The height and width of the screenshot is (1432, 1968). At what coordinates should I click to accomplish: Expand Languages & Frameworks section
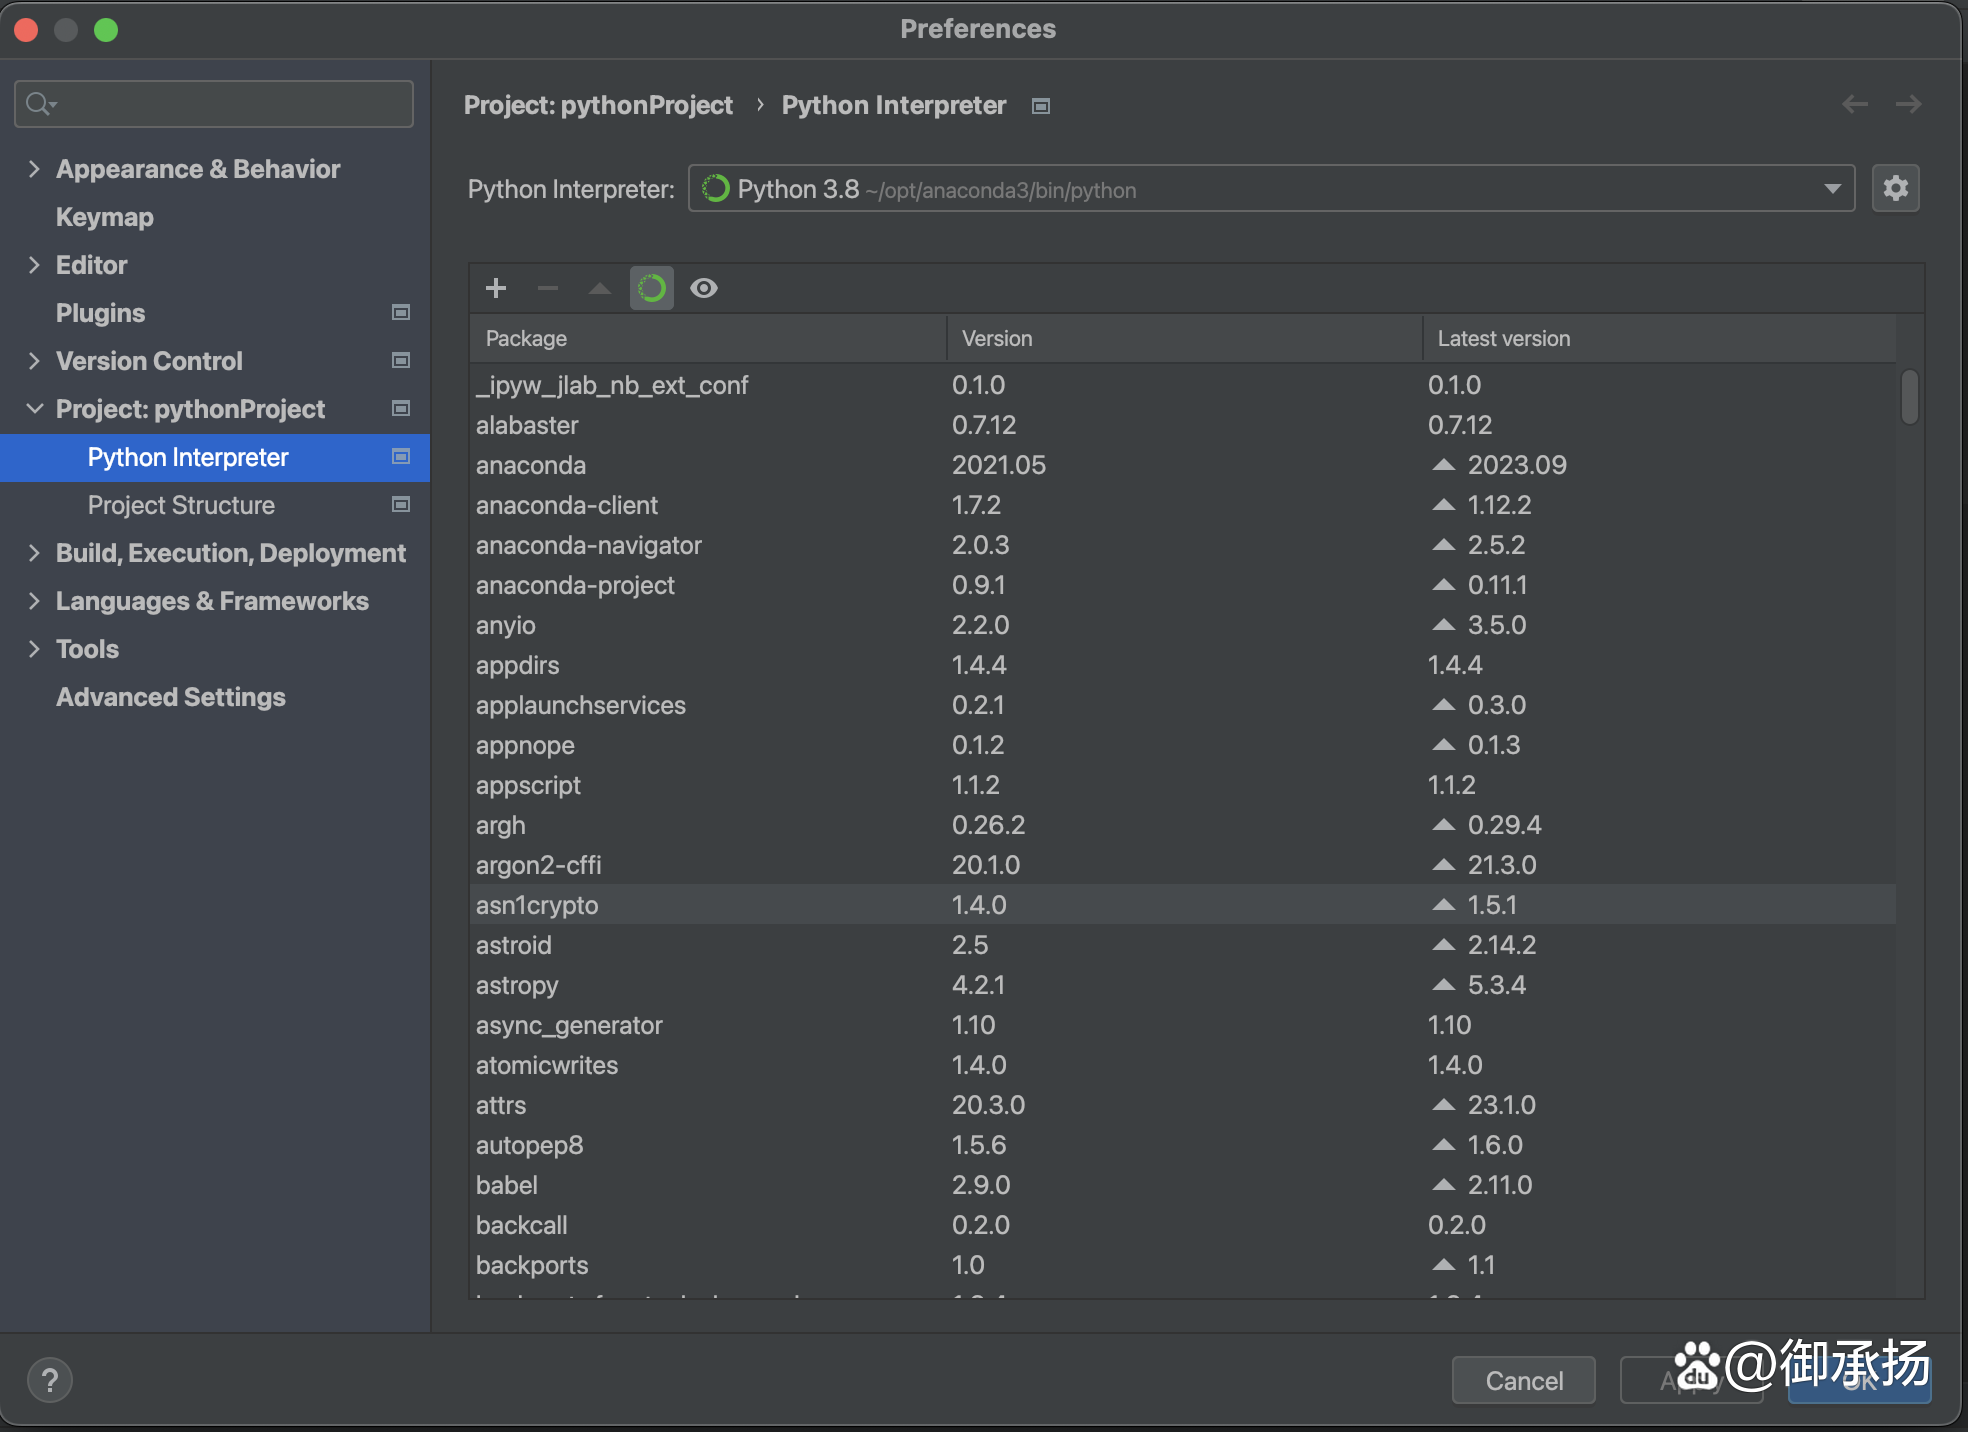[34, 601]
